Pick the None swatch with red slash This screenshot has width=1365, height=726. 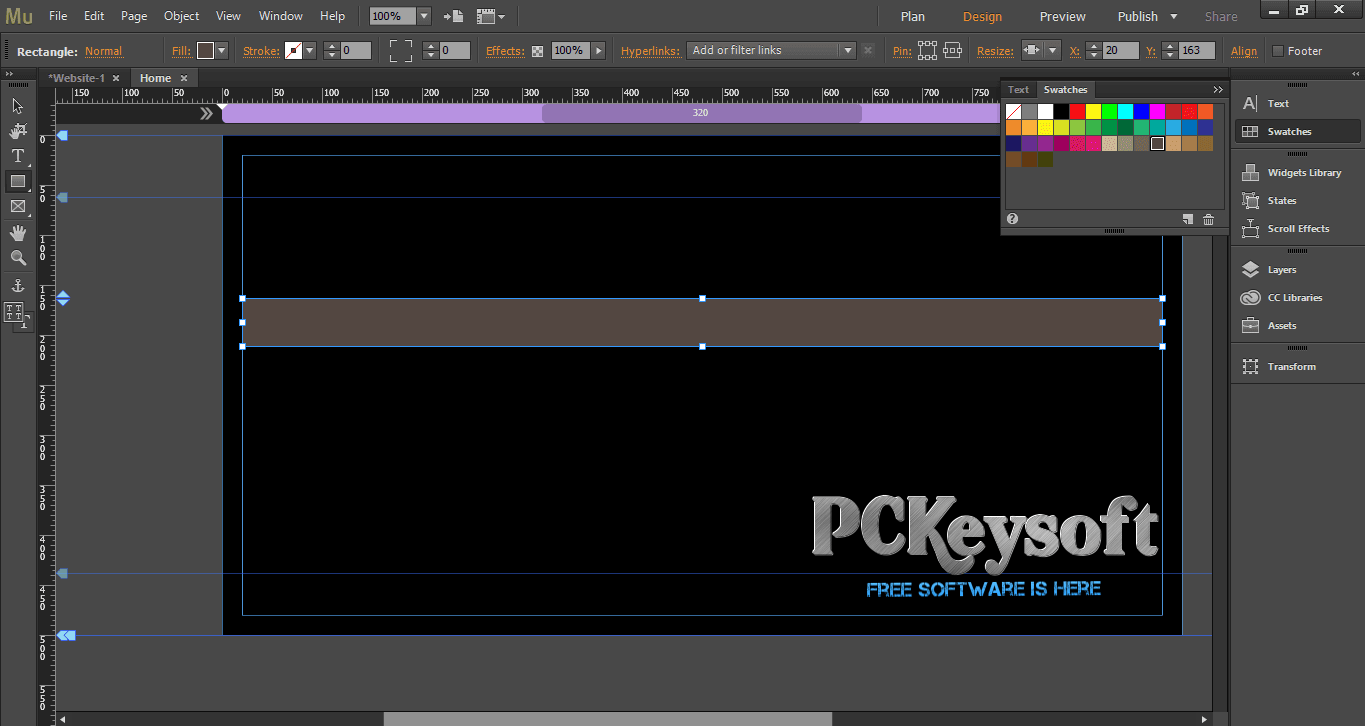(x=1014, y=111)
